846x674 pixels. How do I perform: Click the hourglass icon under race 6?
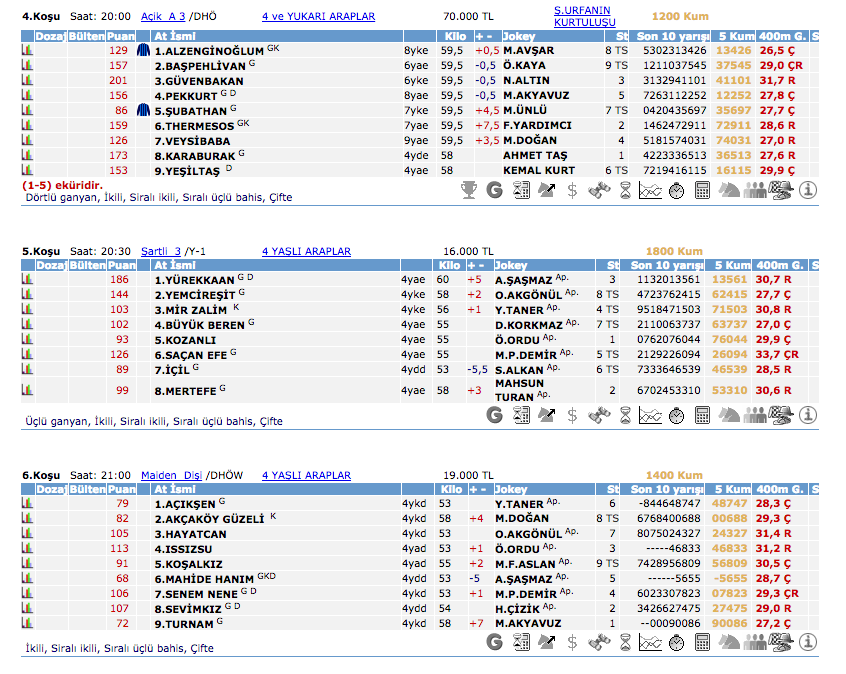(x=624, y=639)
